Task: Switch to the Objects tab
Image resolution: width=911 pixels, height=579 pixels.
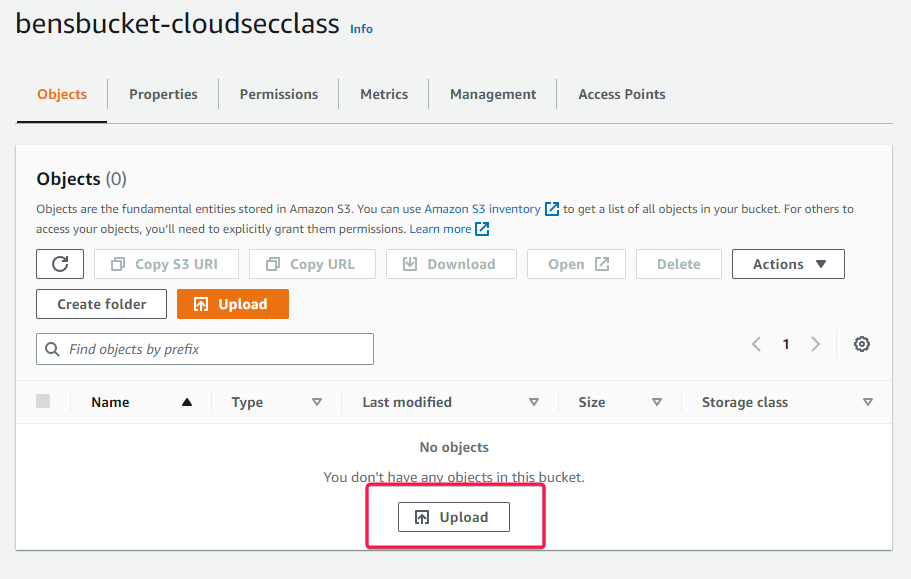Action: click(x=62, y=94)
